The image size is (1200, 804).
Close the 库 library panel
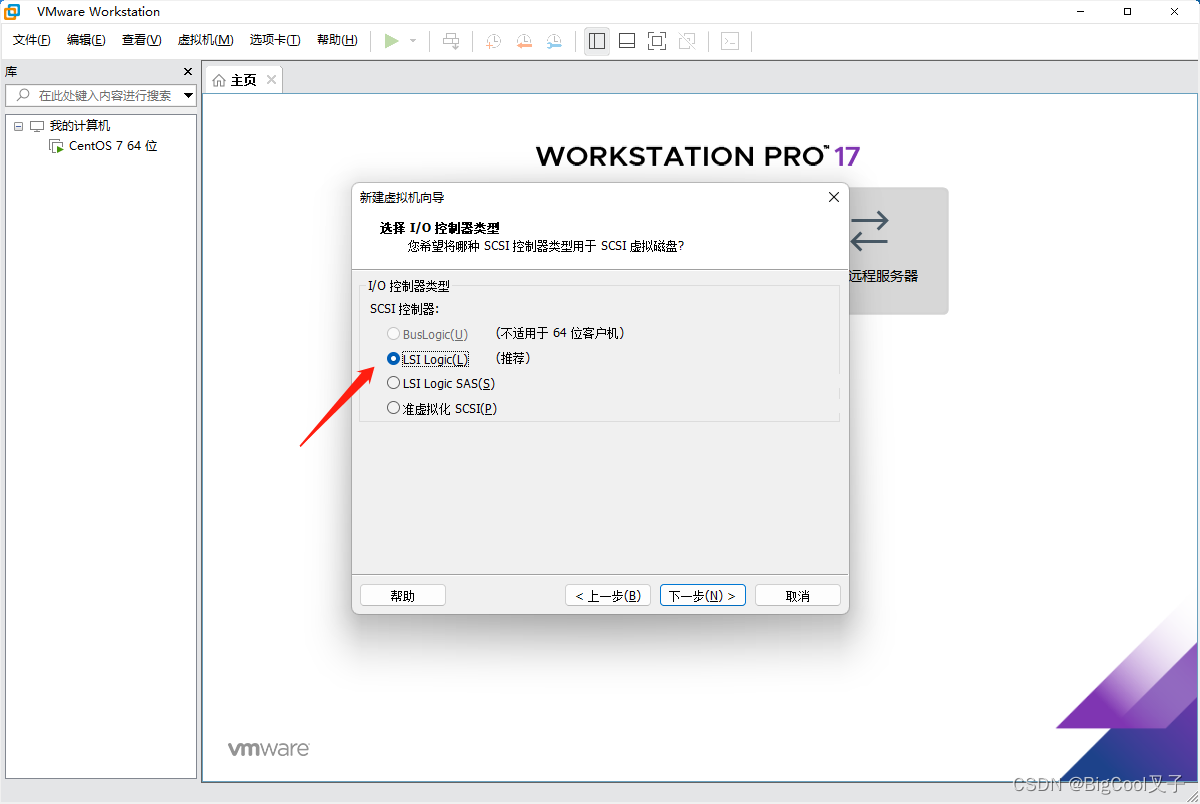coord(188,72)
